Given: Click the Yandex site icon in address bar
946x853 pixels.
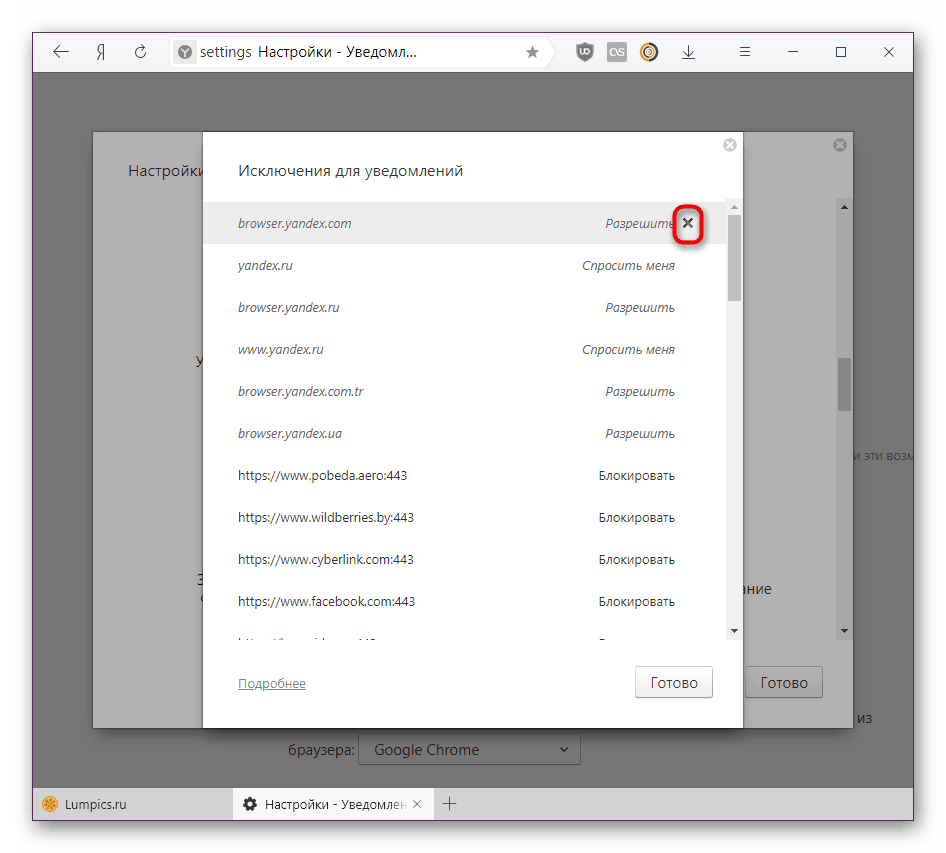Looking at the screenshot, I should tap(185, 52).
